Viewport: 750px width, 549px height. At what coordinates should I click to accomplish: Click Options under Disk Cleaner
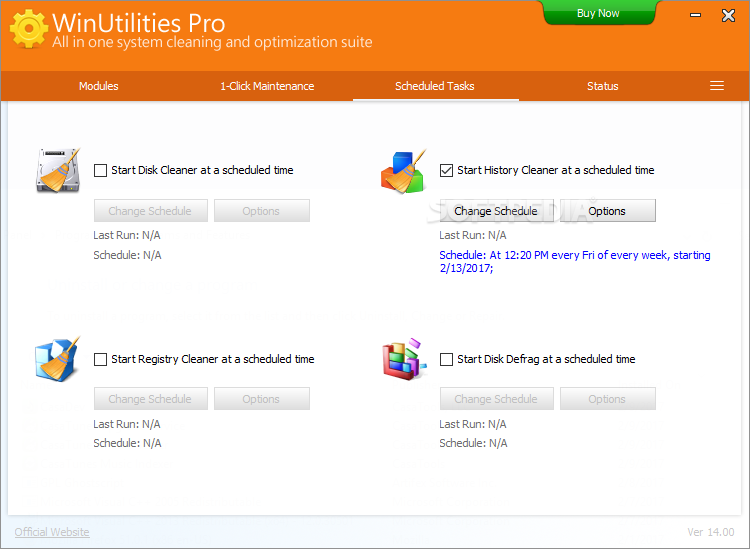262,211
